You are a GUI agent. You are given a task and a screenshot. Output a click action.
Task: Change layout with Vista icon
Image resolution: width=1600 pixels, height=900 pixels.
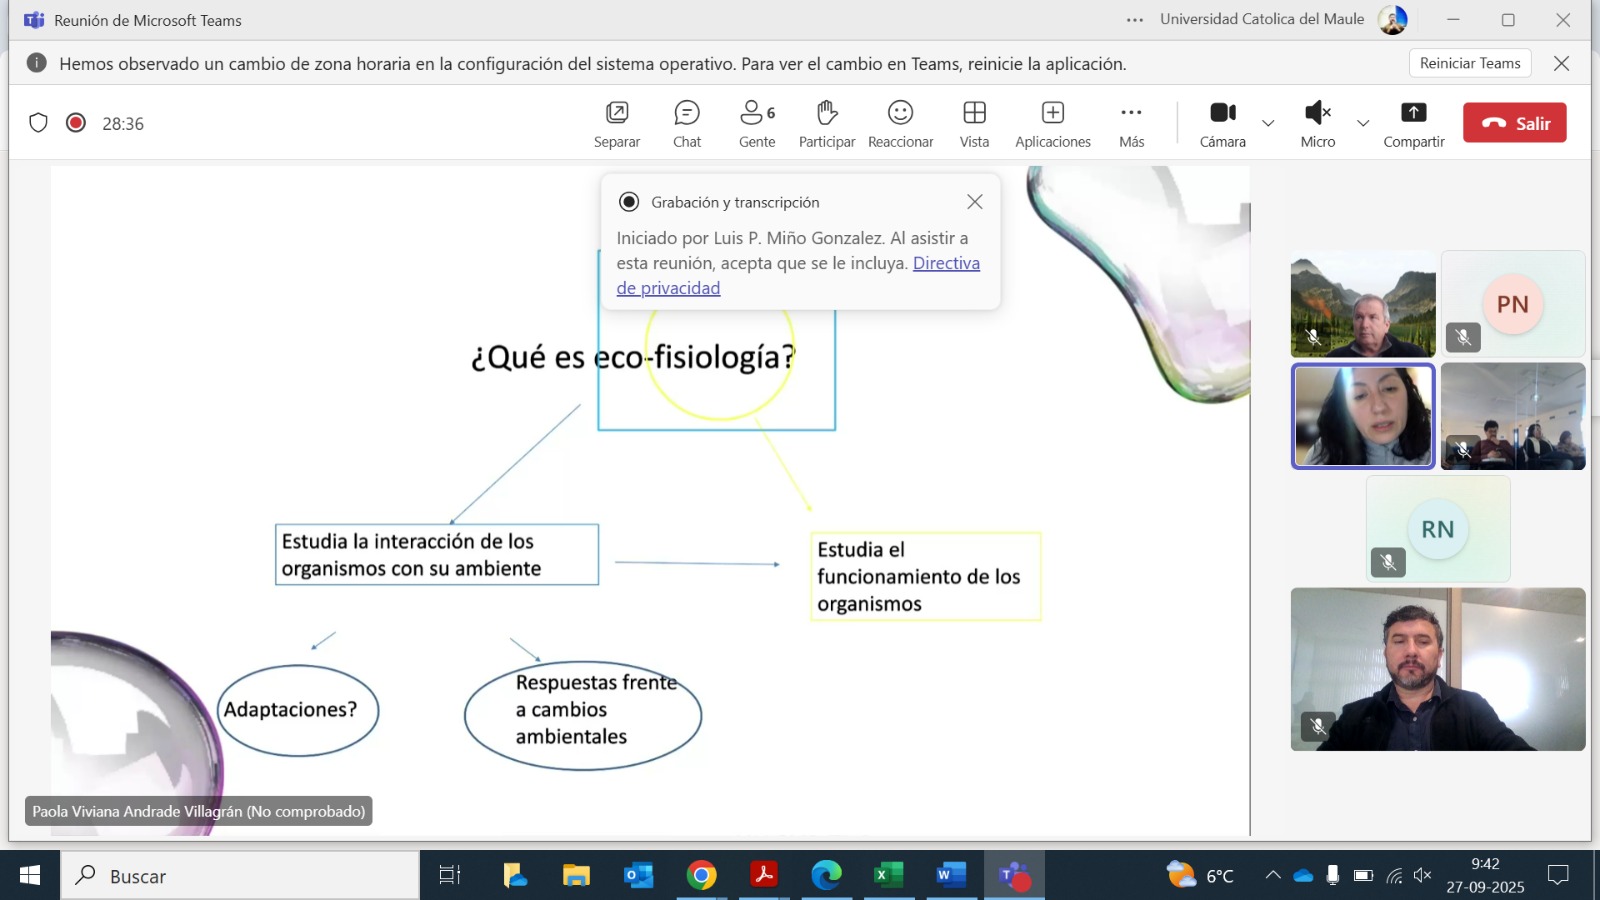(974, 123)
